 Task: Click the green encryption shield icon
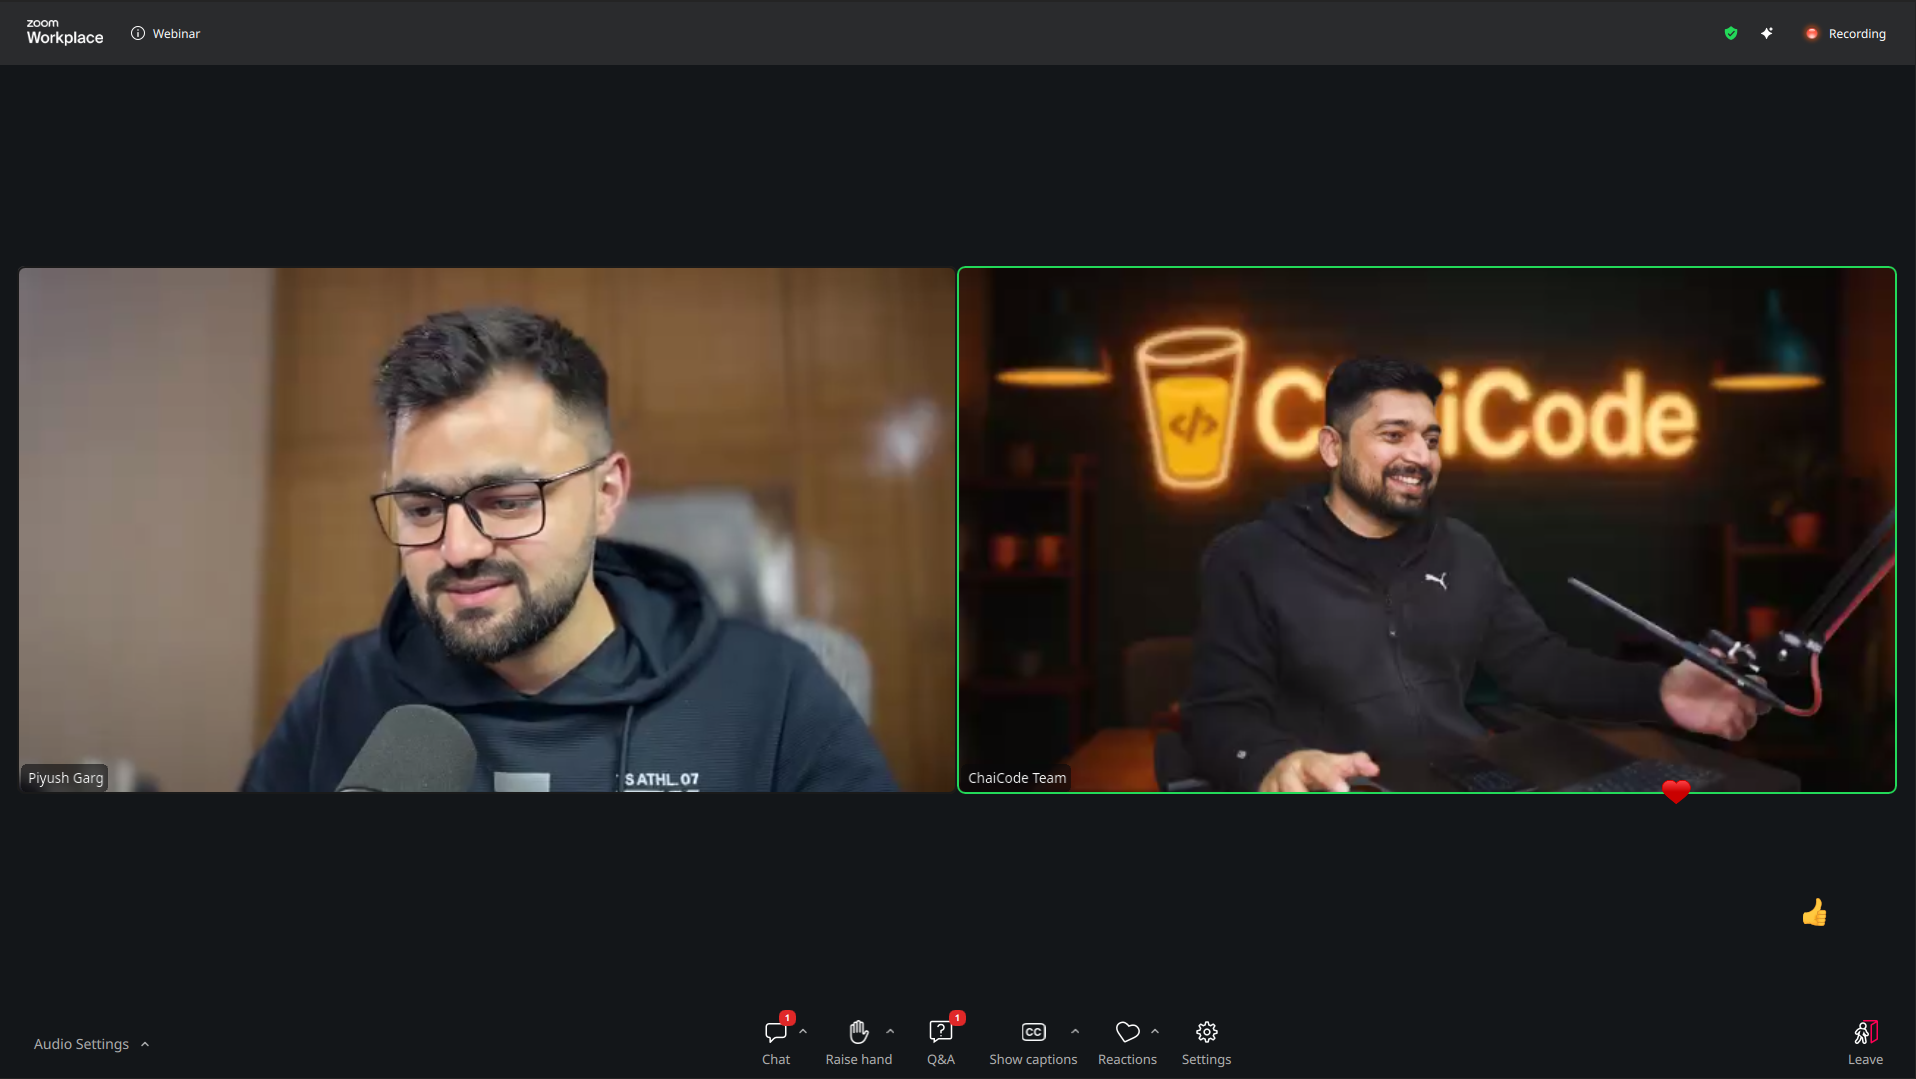click(x=1731, y=33)
